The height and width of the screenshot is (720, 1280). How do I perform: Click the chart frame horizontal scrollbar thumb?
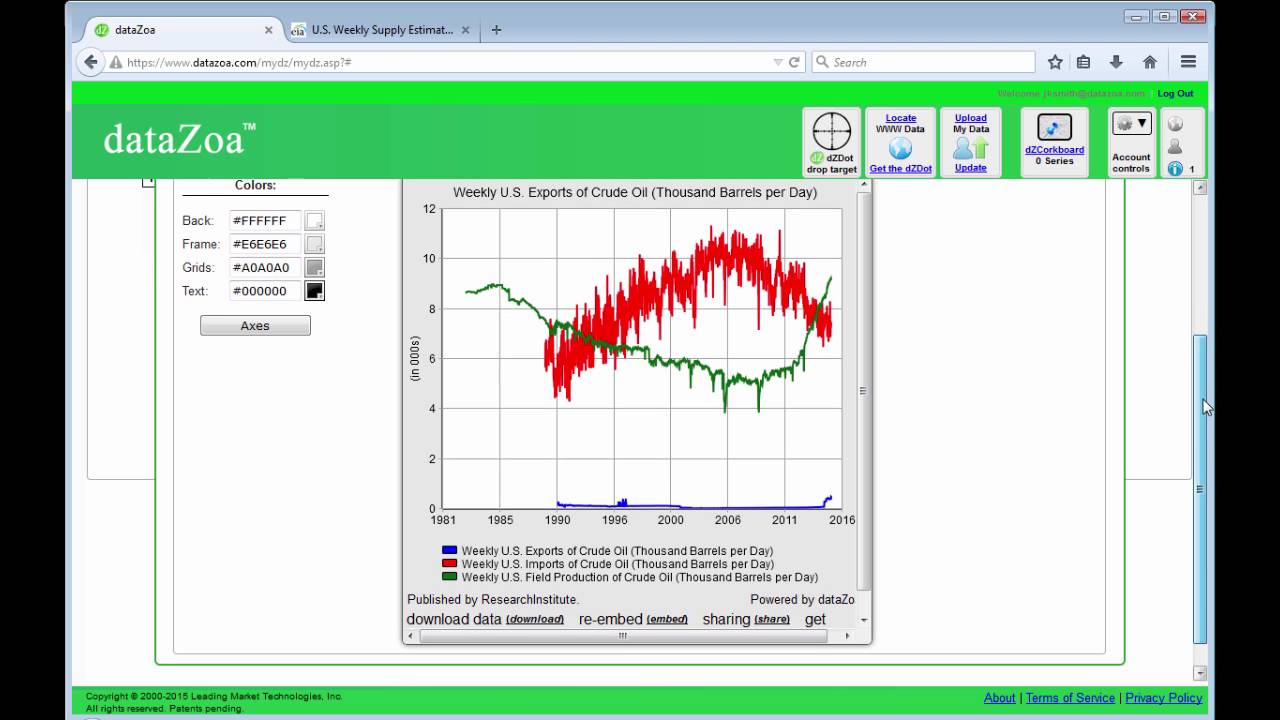pos(623,635)
